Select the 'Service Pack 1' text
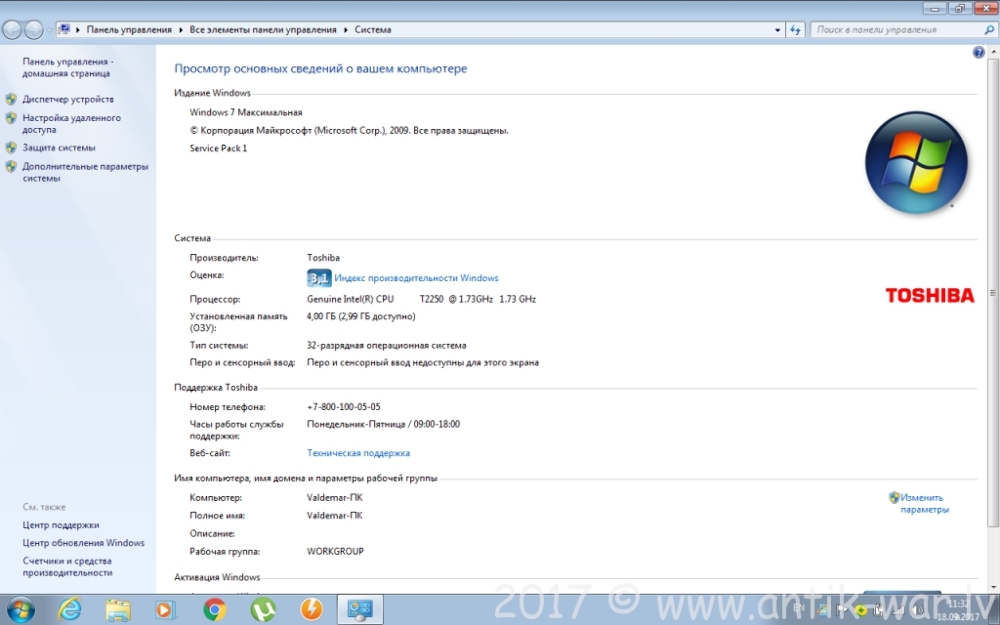The width and height of the screenshot is (1000, 625). click(218, 148)
